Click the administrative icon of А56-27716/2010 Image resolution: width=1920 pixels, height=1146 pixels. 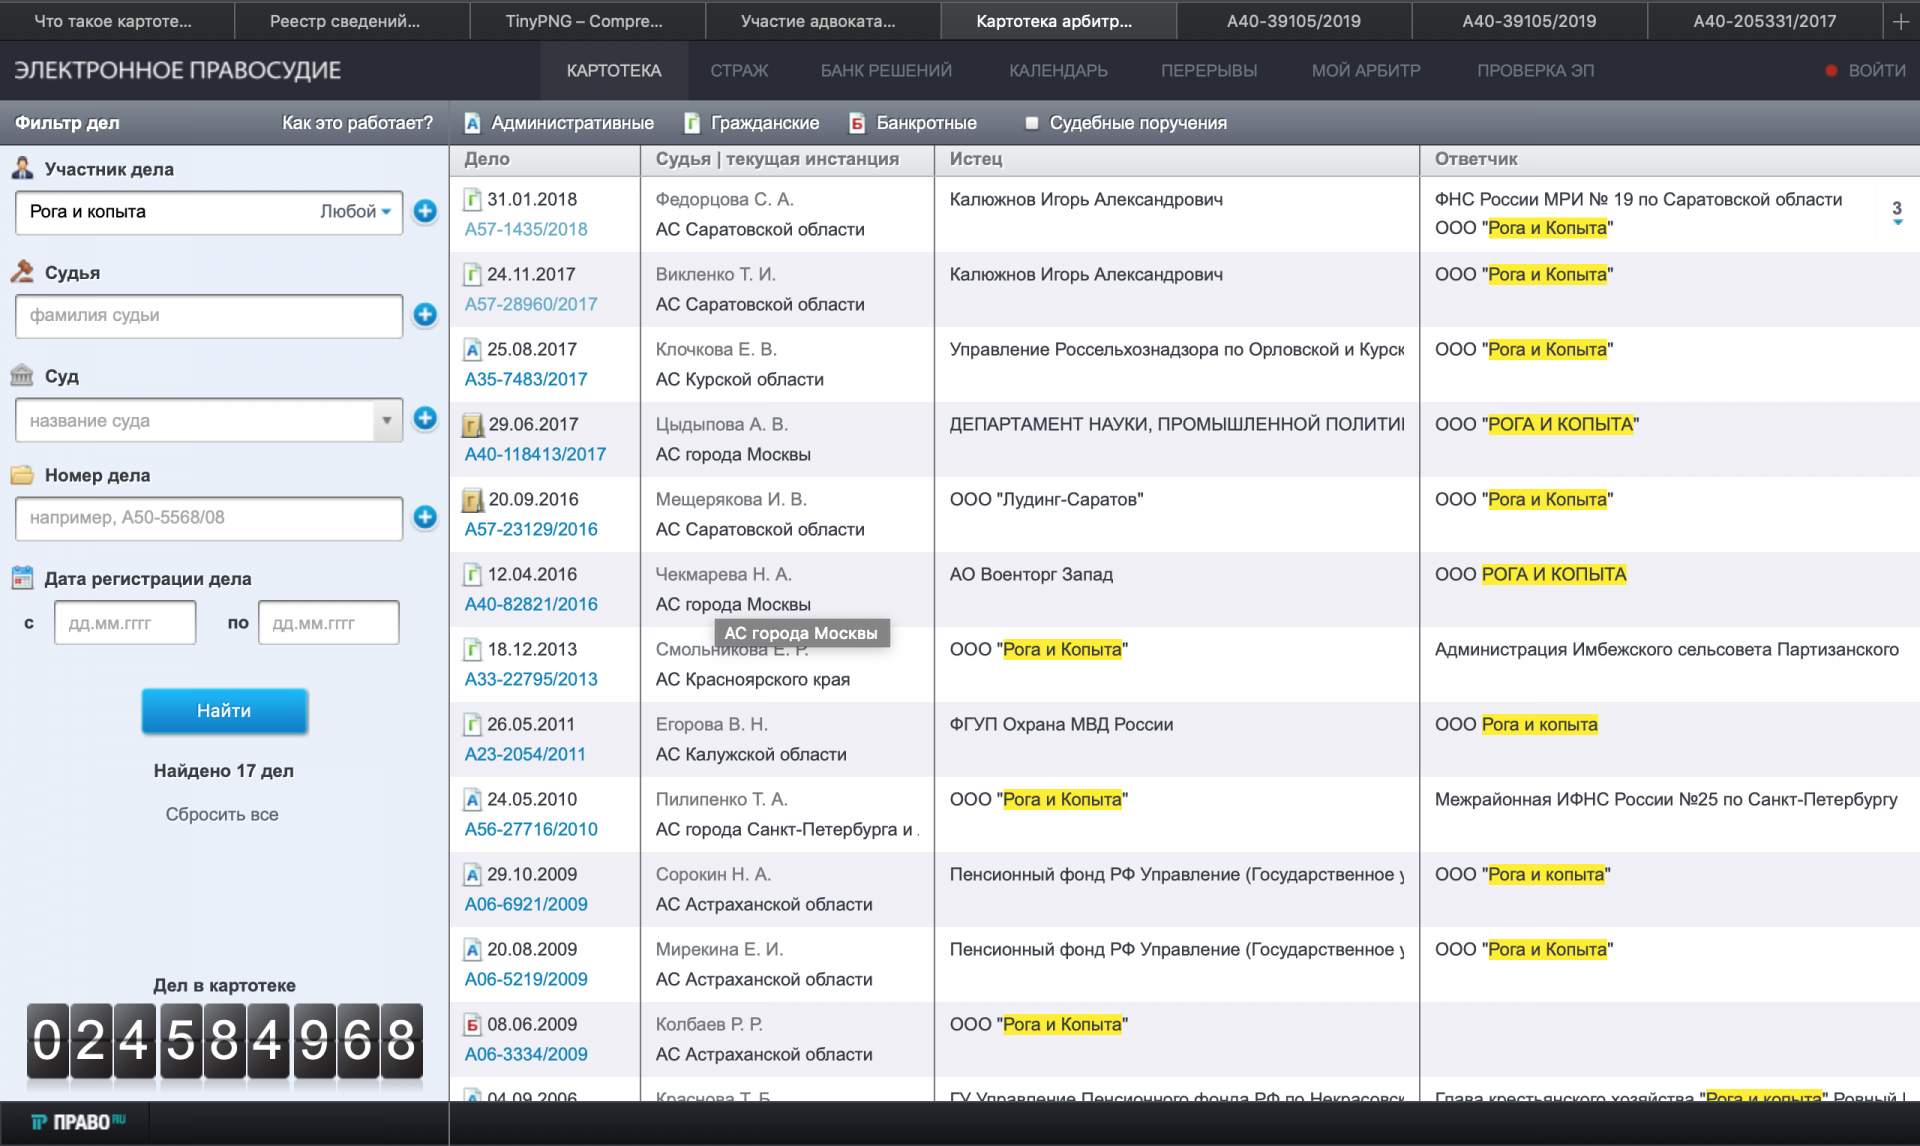(473, 799)
